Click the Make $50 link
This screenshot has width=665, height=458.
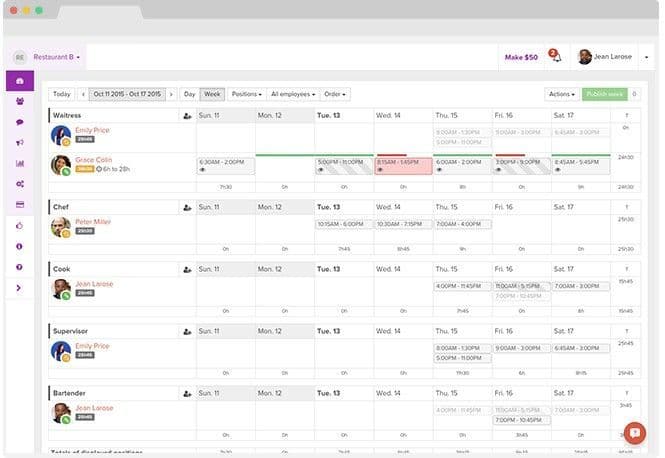(520, 57)
